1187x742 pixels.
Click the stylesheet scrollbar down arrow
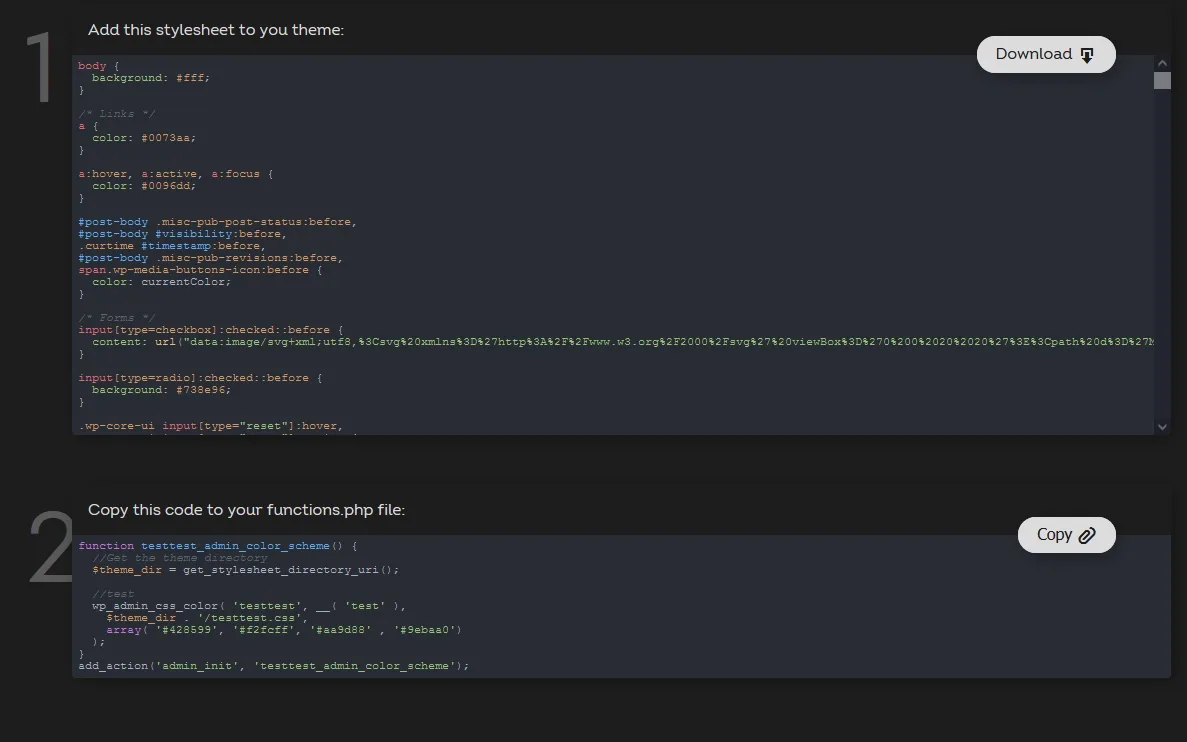pos(1162,427)
